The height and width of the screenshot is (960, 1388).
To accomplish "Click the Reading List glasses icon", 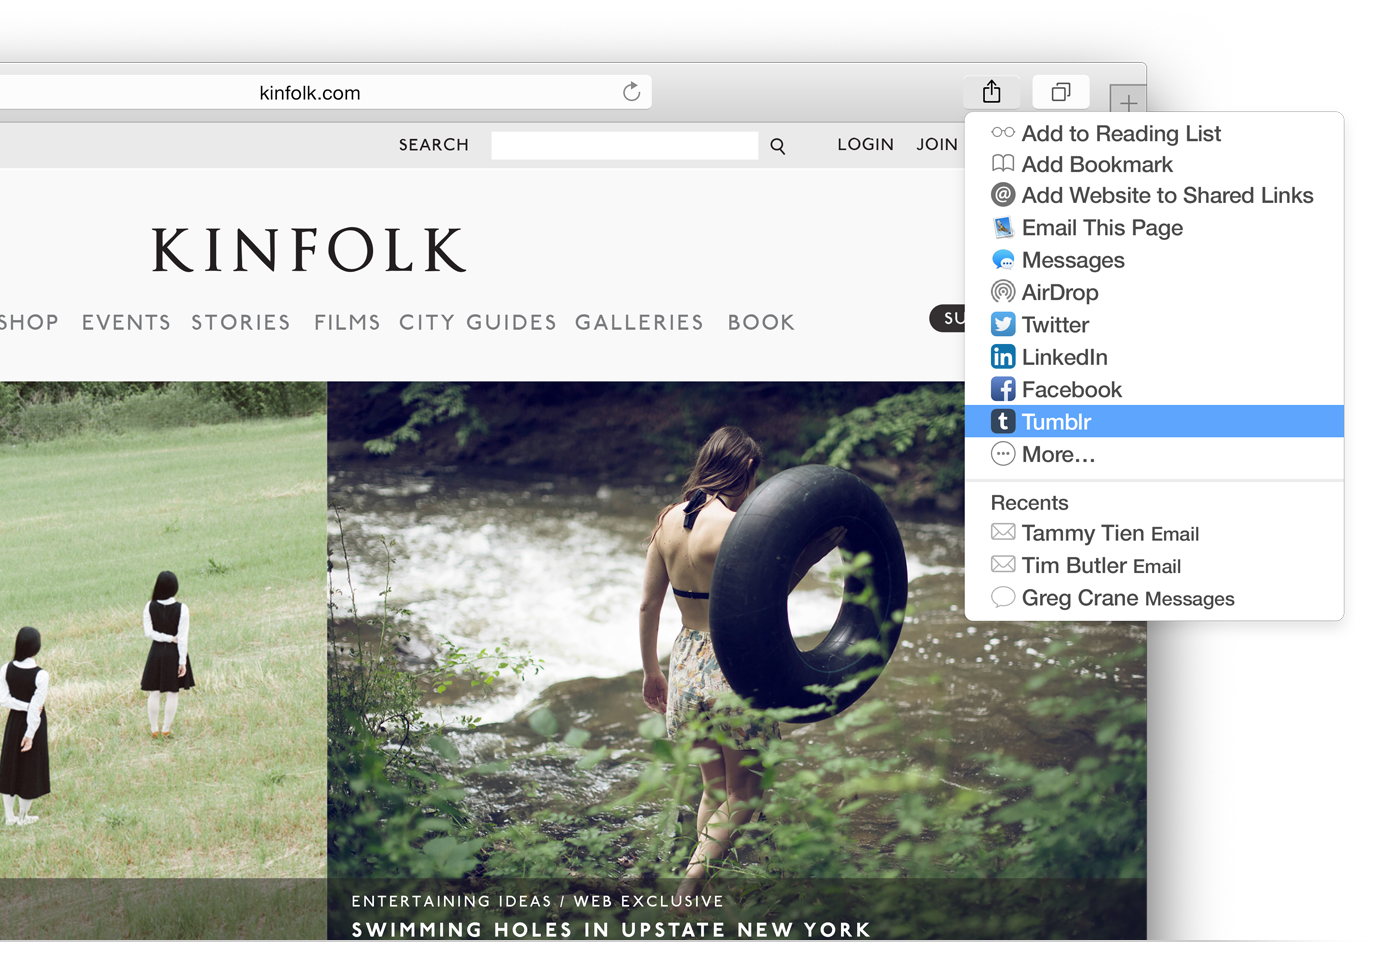I will pos(1003,132).
